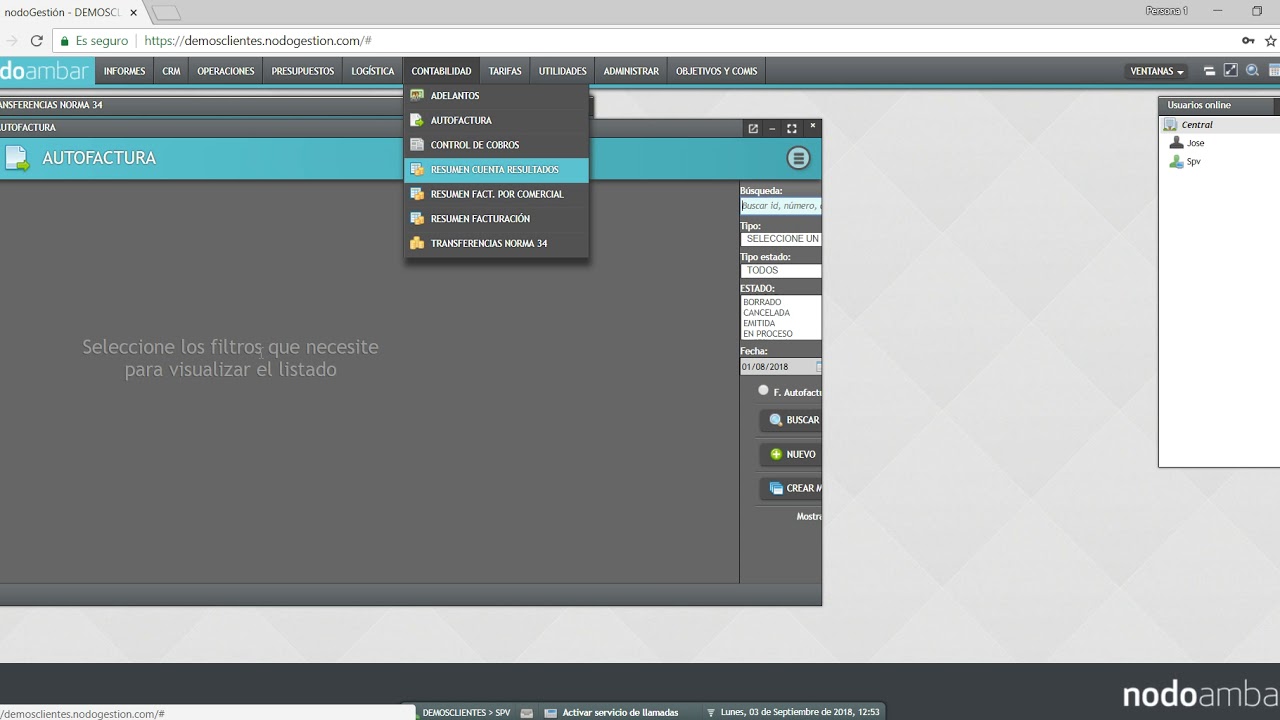Choose Autofactura from the Contabilidad menu
The image size is (1280, 720).
pos(496,120)
